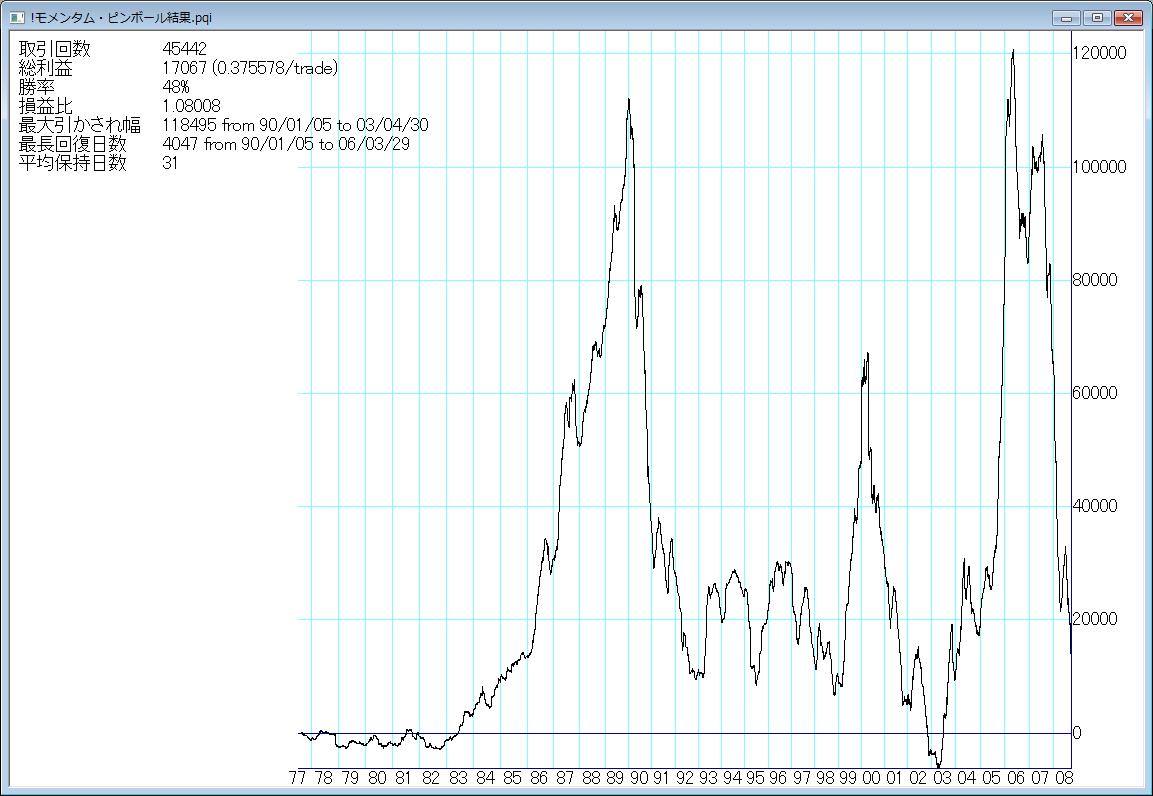Click the 0 label on the vertical axis
The height and width of the screenshot is (796, 1153).
click(1077, 733)
